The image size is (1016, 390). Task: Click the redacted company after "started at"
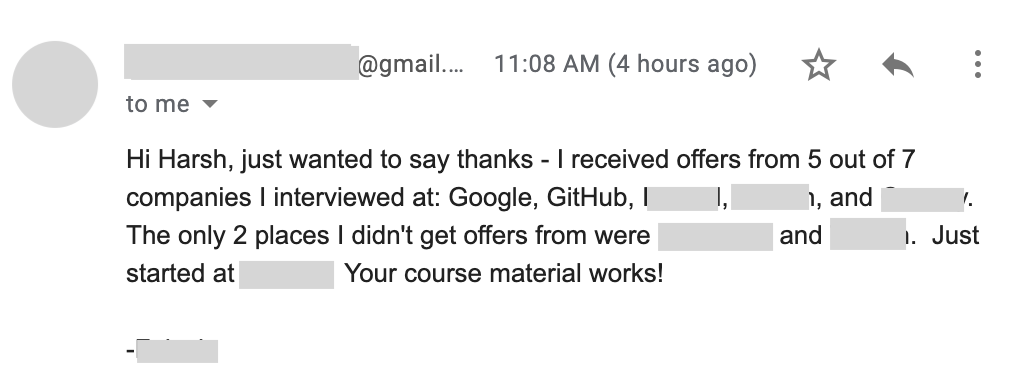[x=286, y=274]
